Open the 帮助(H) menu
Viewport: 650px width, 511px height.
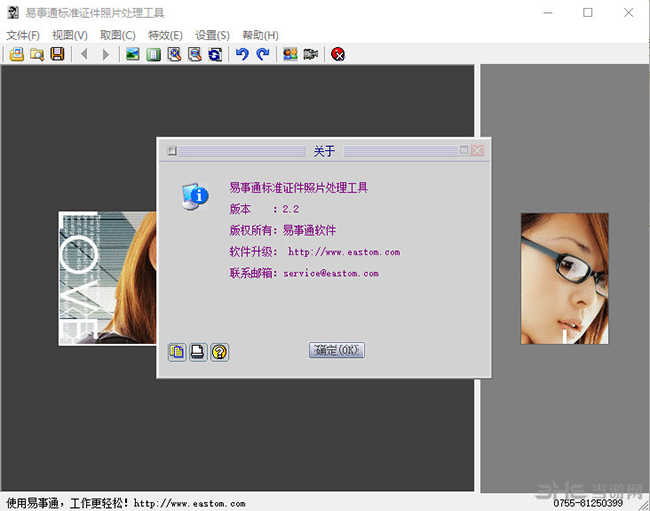(x=260, y=35)
